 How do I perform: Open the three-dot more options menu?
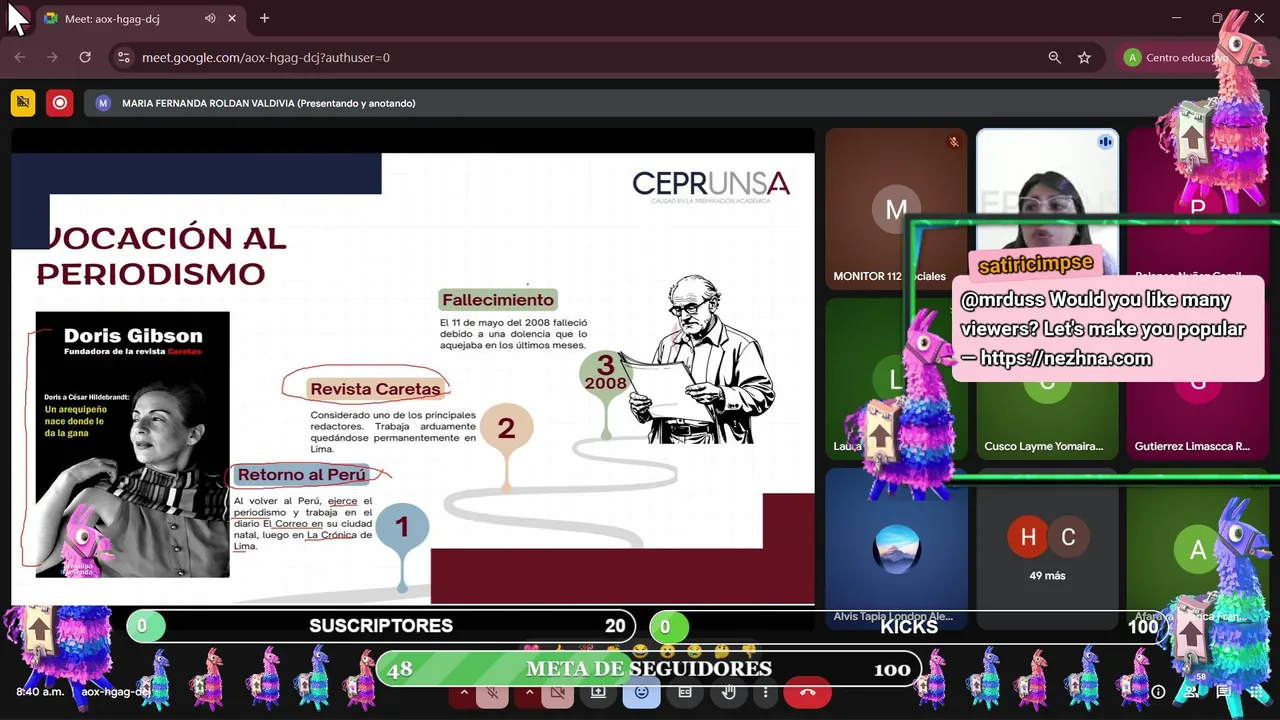(765, 692)
